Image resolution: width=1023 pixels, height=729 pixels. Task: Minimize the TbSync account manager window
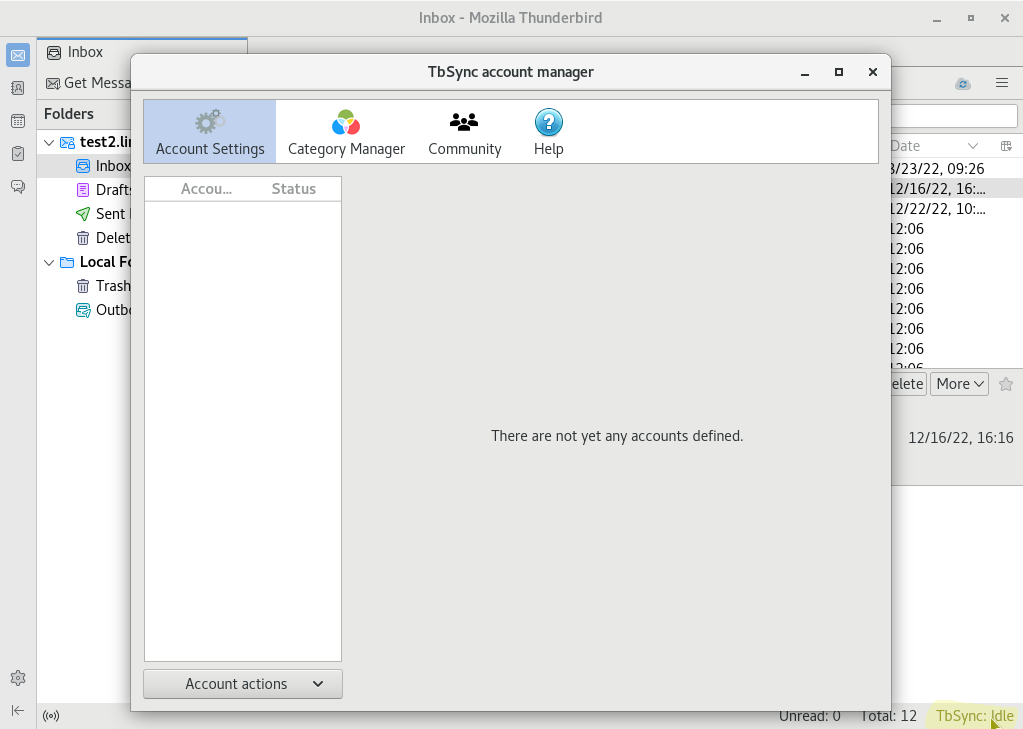pyautogui.click(x=805, y=72)
